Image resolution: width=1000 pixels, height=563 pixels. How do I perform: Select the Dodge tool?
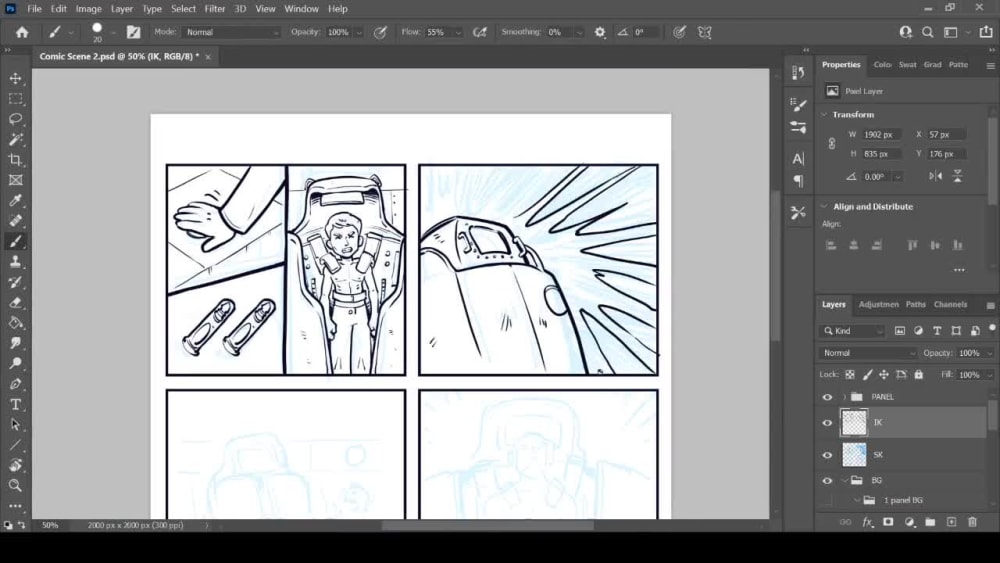click(x=15, y=363)
